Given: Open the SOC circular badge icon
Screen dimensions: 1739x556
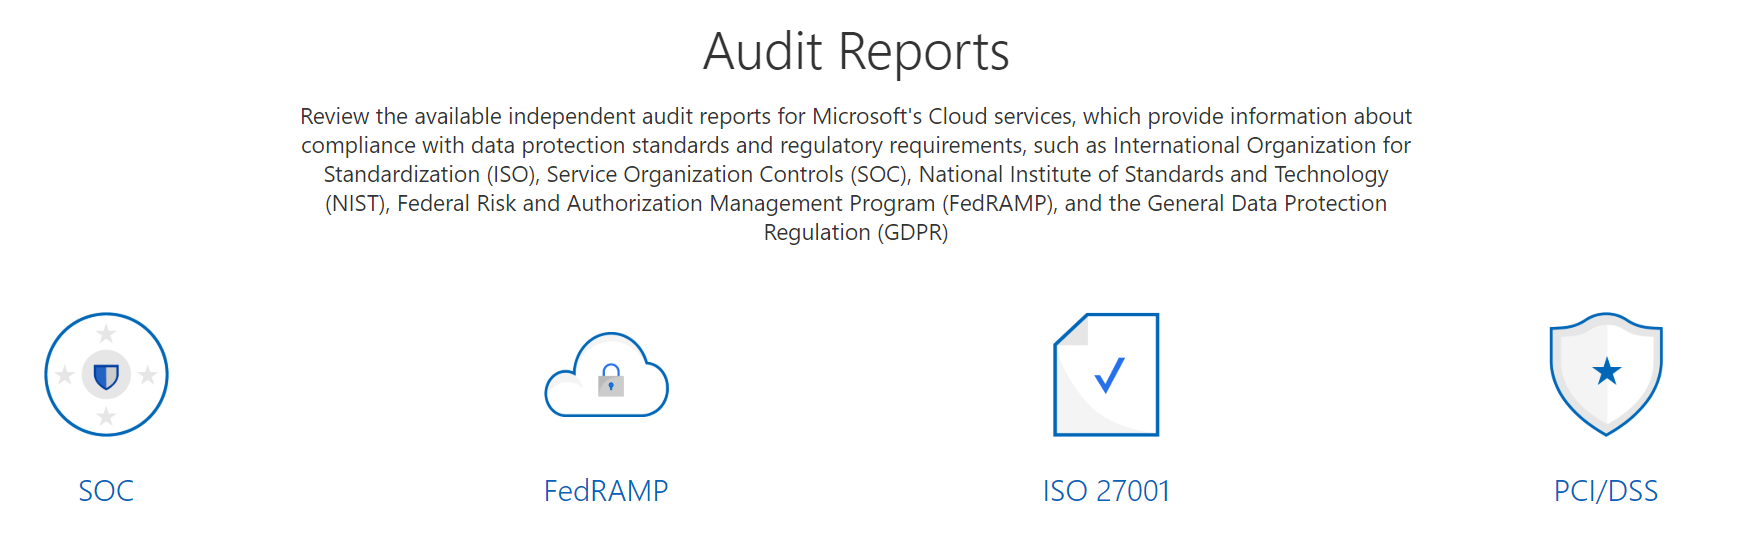Looking at the screenshot, I should click(x=106, y=374).
